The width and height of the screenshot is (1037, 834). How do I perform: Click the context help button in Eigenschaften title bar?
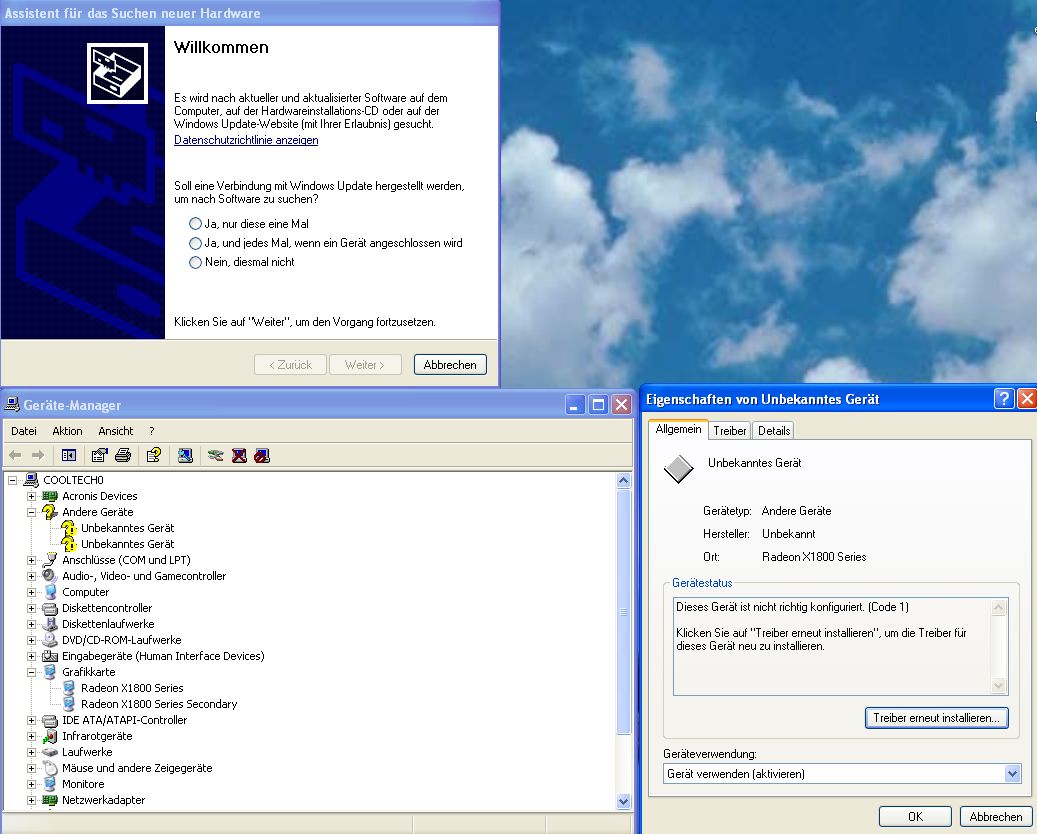point(1003,399)
